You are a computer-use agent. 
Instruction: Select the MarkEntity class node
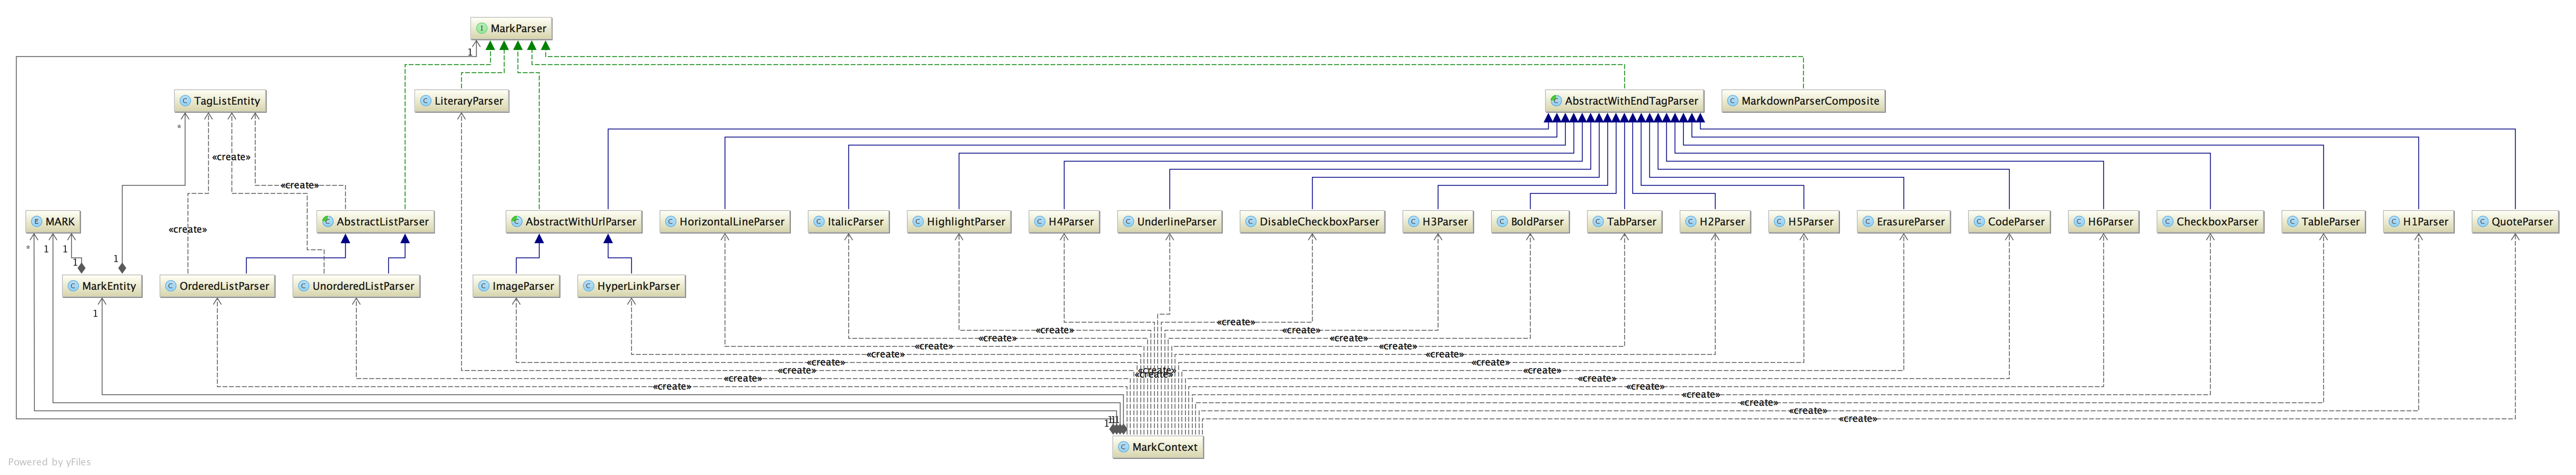[x=102, y=286]
